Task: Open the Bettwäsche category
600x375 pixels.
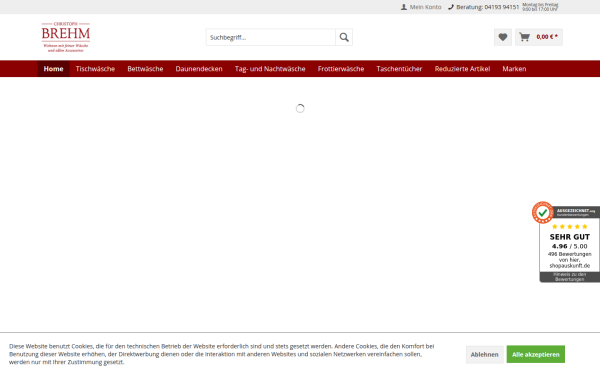Action: point(145,69)
